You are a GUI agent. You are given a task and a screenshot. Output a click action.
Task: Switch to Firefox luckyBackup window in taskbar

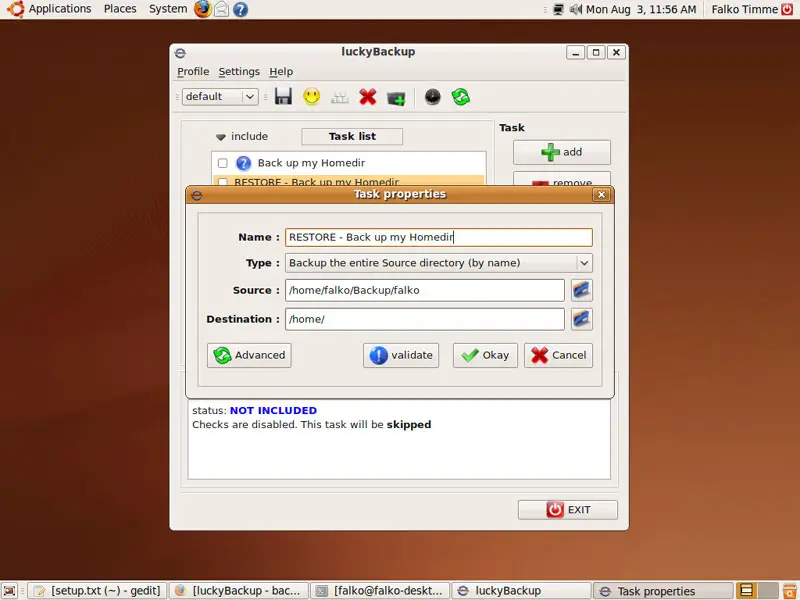[x=239, y=591]
